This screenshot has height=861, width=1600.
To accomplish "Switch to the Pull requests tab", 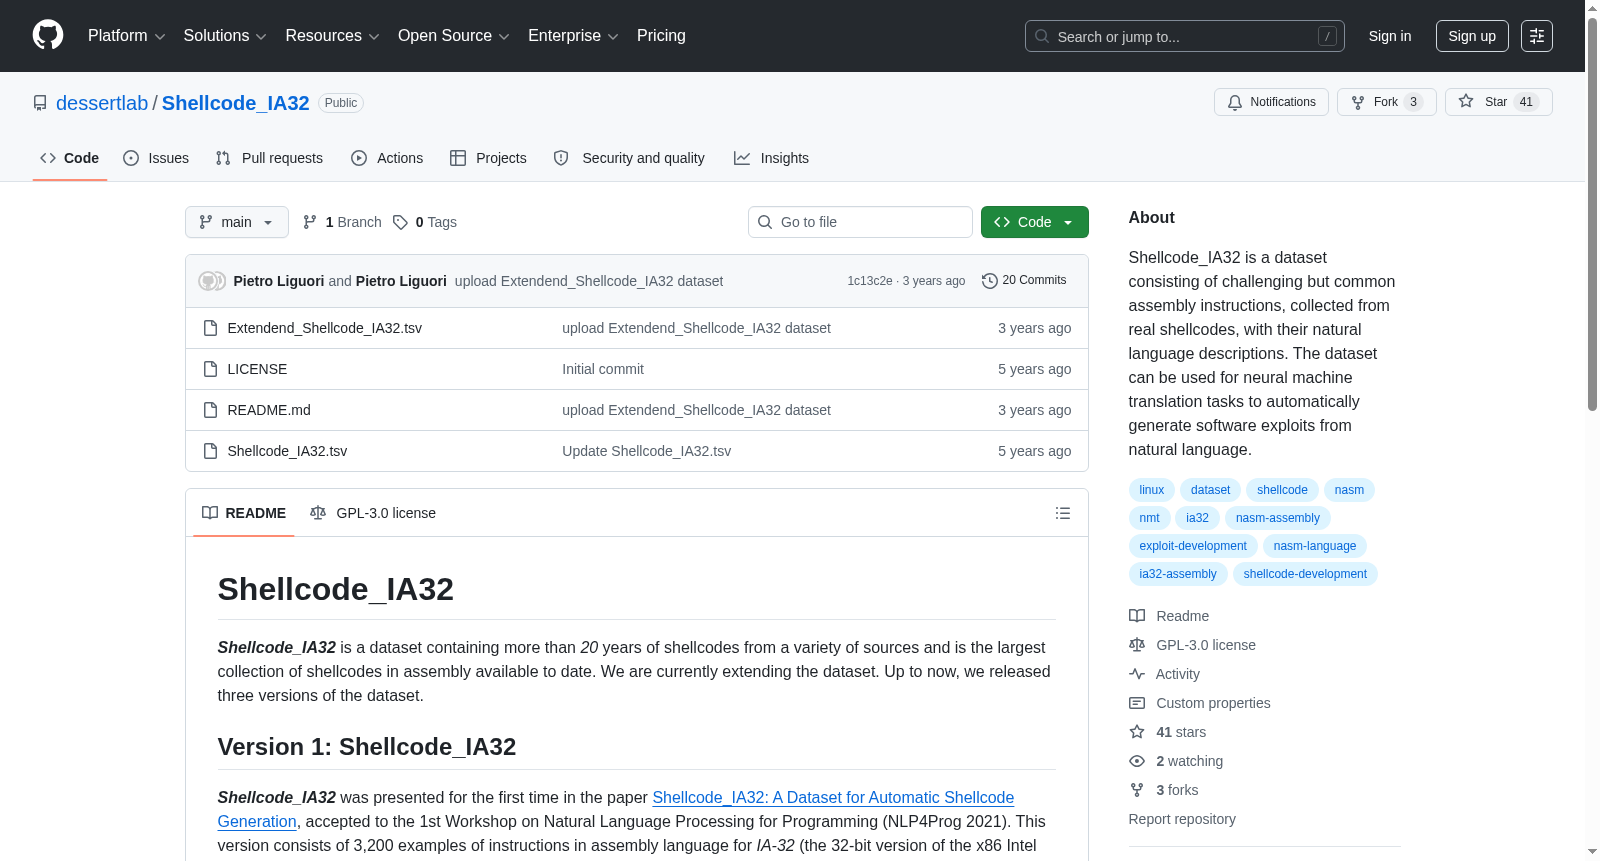I will 269,158.
